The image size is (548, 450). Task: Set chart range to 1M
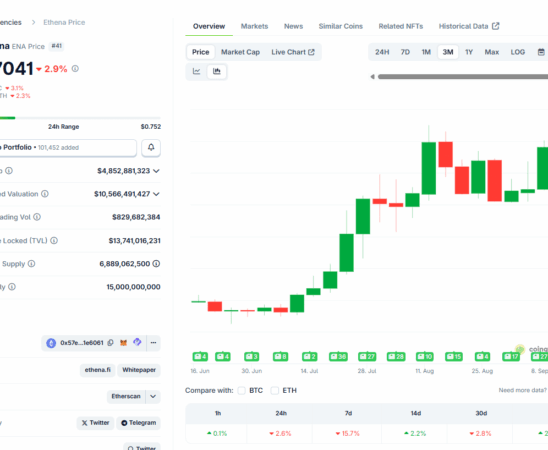click(426, 52)
